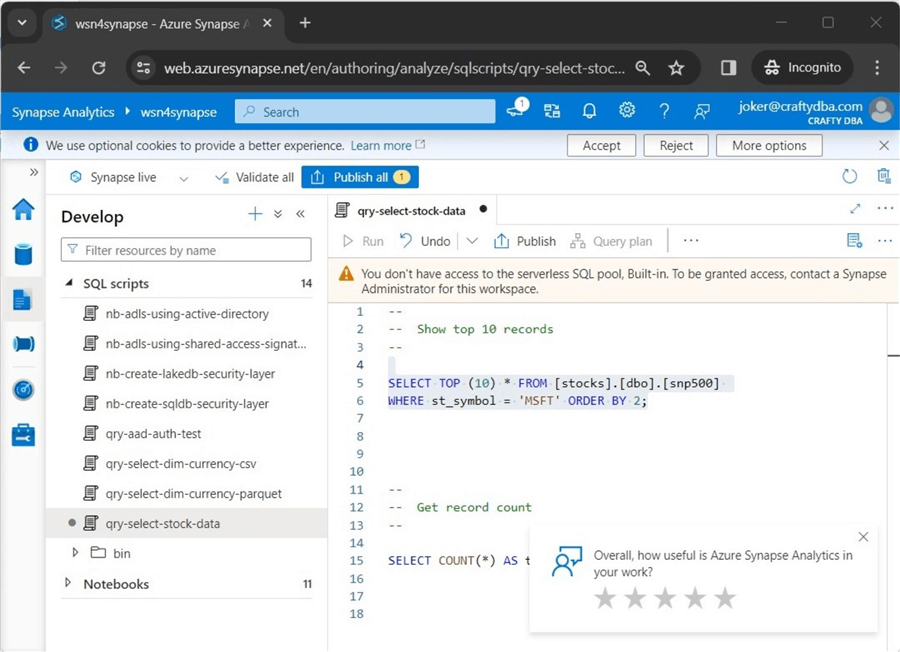
Task: Open the Data hub in sidebar
Action: (23, 254)
